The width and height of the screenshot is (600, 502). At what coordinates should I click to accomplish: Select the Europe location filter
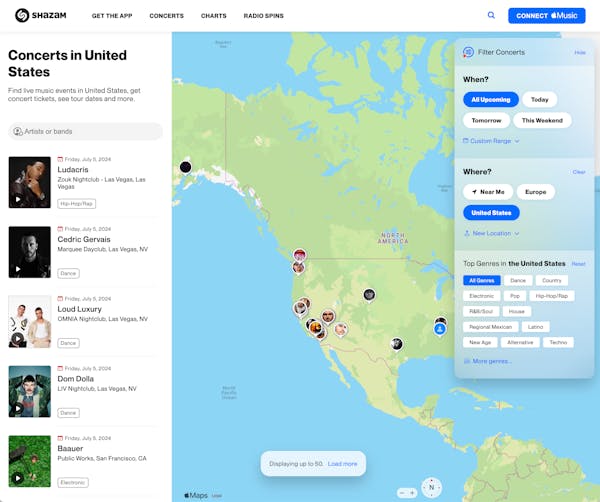tap(536, 192)
